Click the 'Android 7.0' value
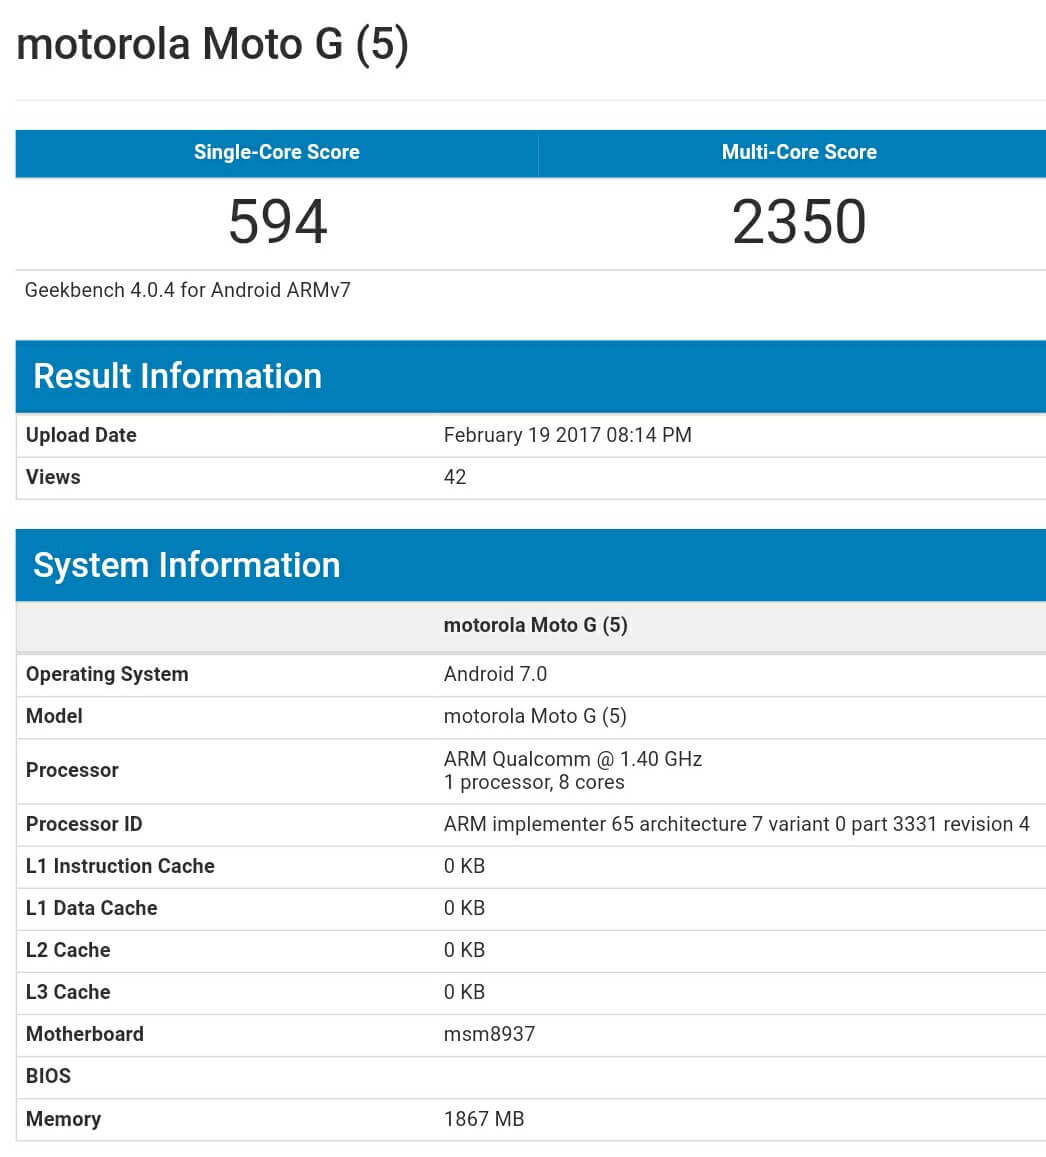This screenshot has width=1046, height=1157. 495,674
